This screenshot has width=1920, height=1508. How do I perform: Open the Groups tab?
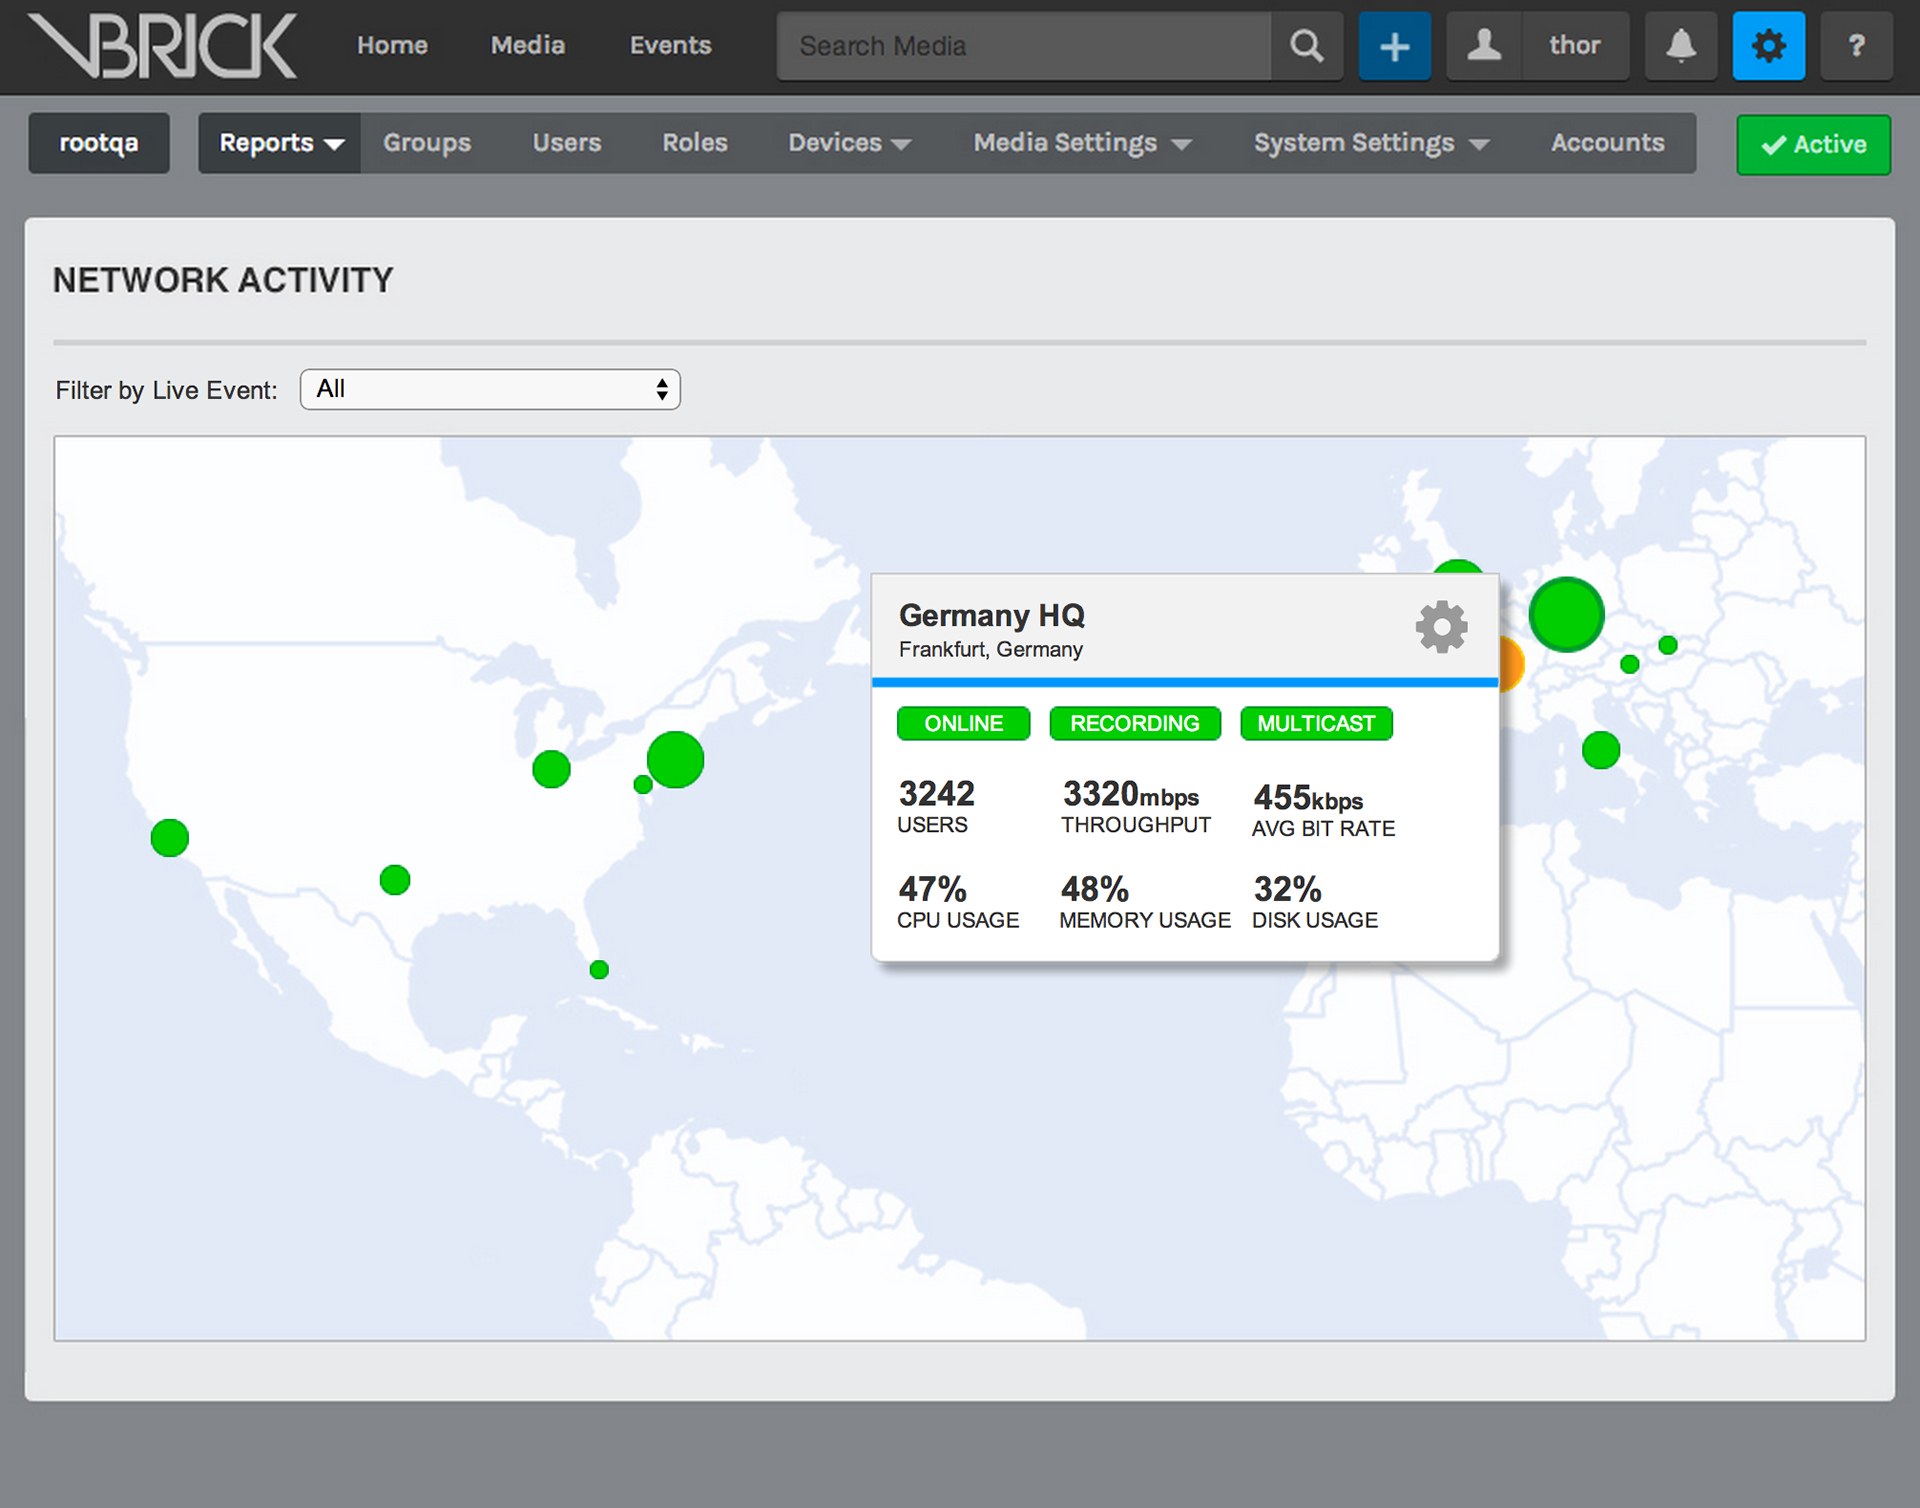click(427, 143)
